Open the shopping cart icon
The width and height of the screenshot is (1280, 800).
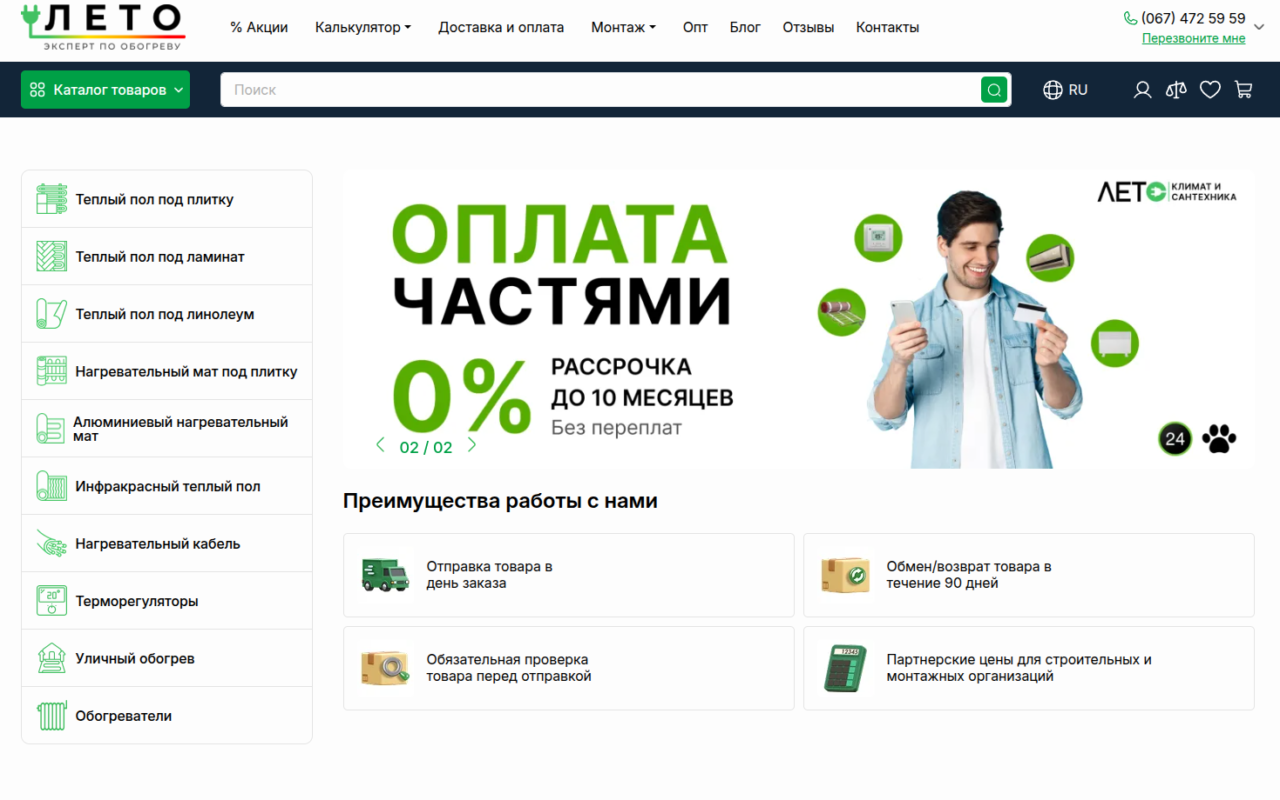[1243, 90]
